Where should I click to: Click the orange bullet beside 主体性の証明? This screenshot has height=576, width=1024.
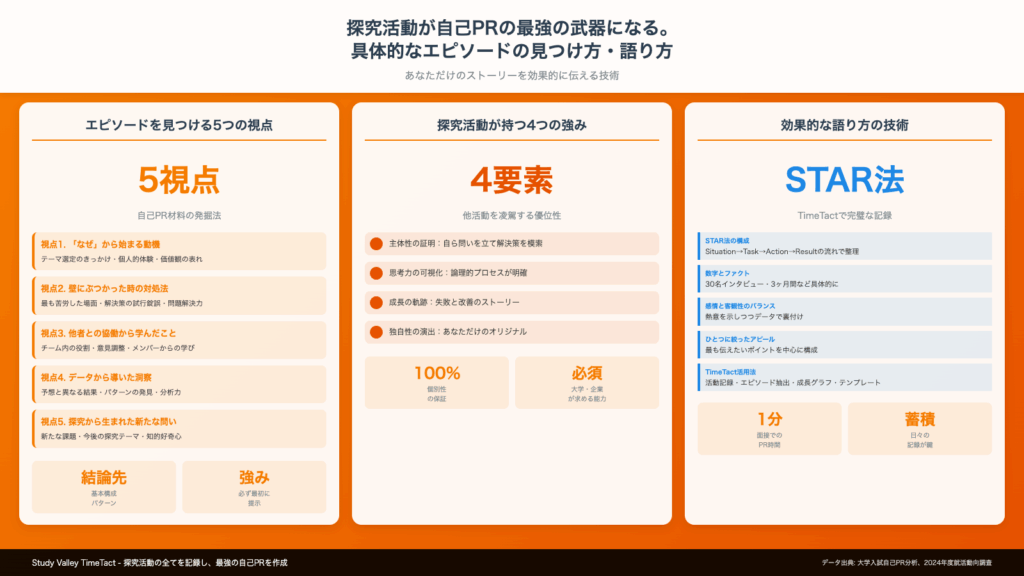pos(376,243)
